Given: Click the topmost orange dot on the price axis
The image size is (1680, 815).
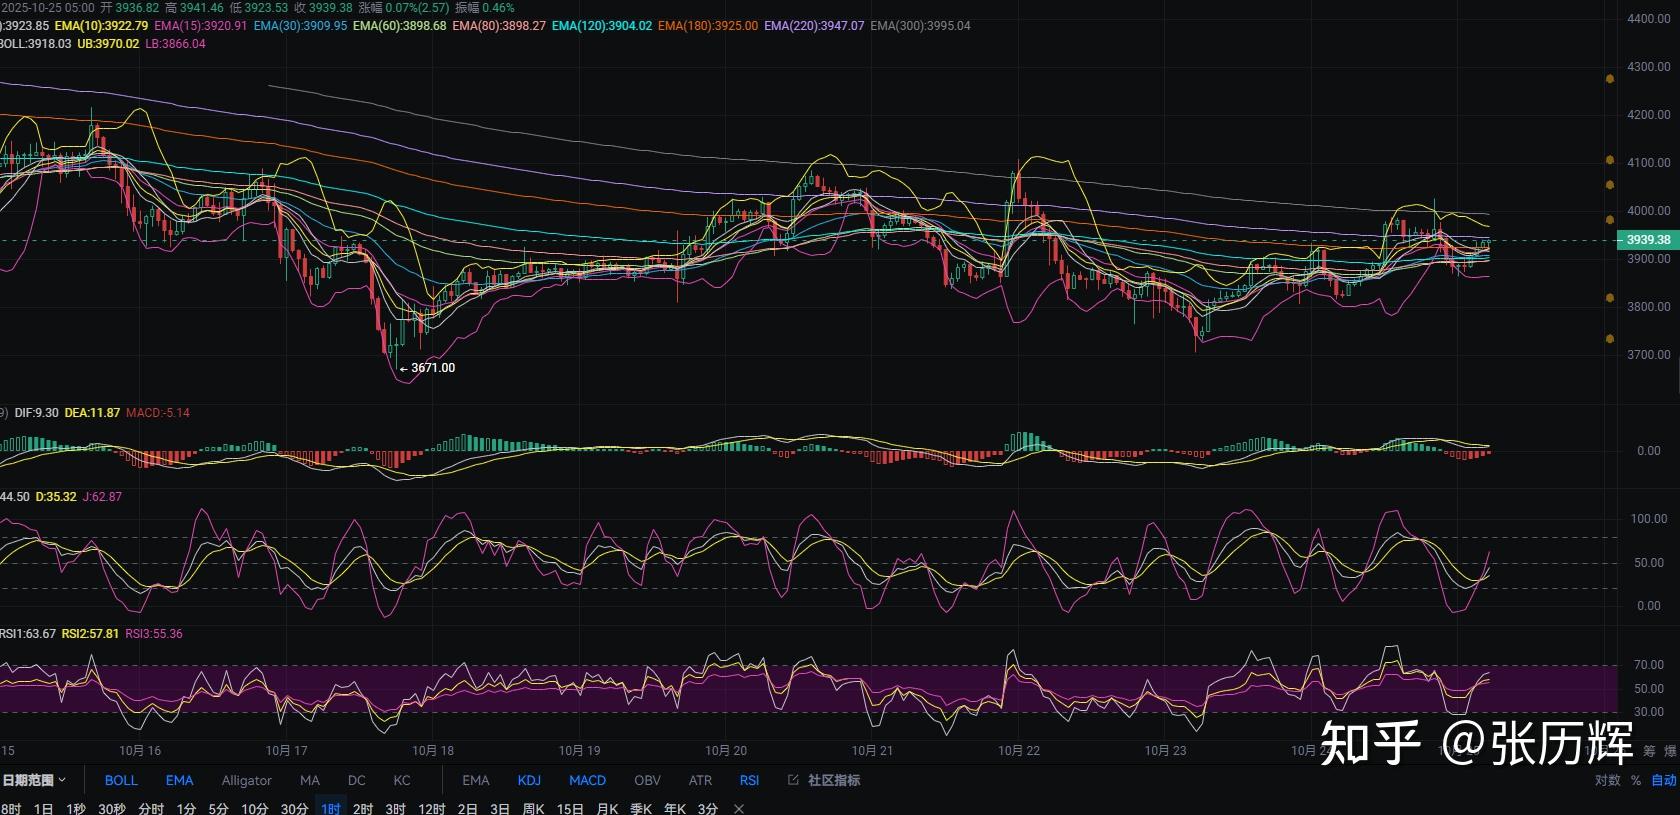Looking at the screenshot, I should pos(1609,78).
